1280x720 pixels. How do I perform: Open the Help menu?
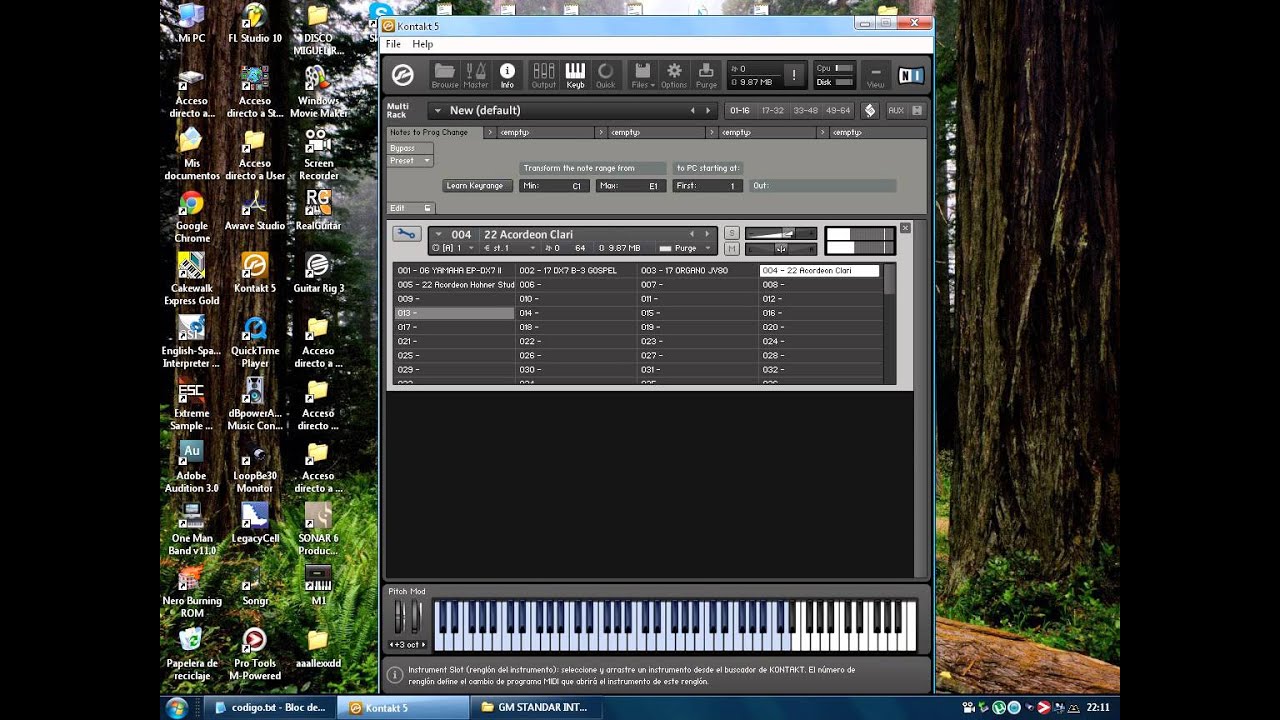click(x=423, y=44)
